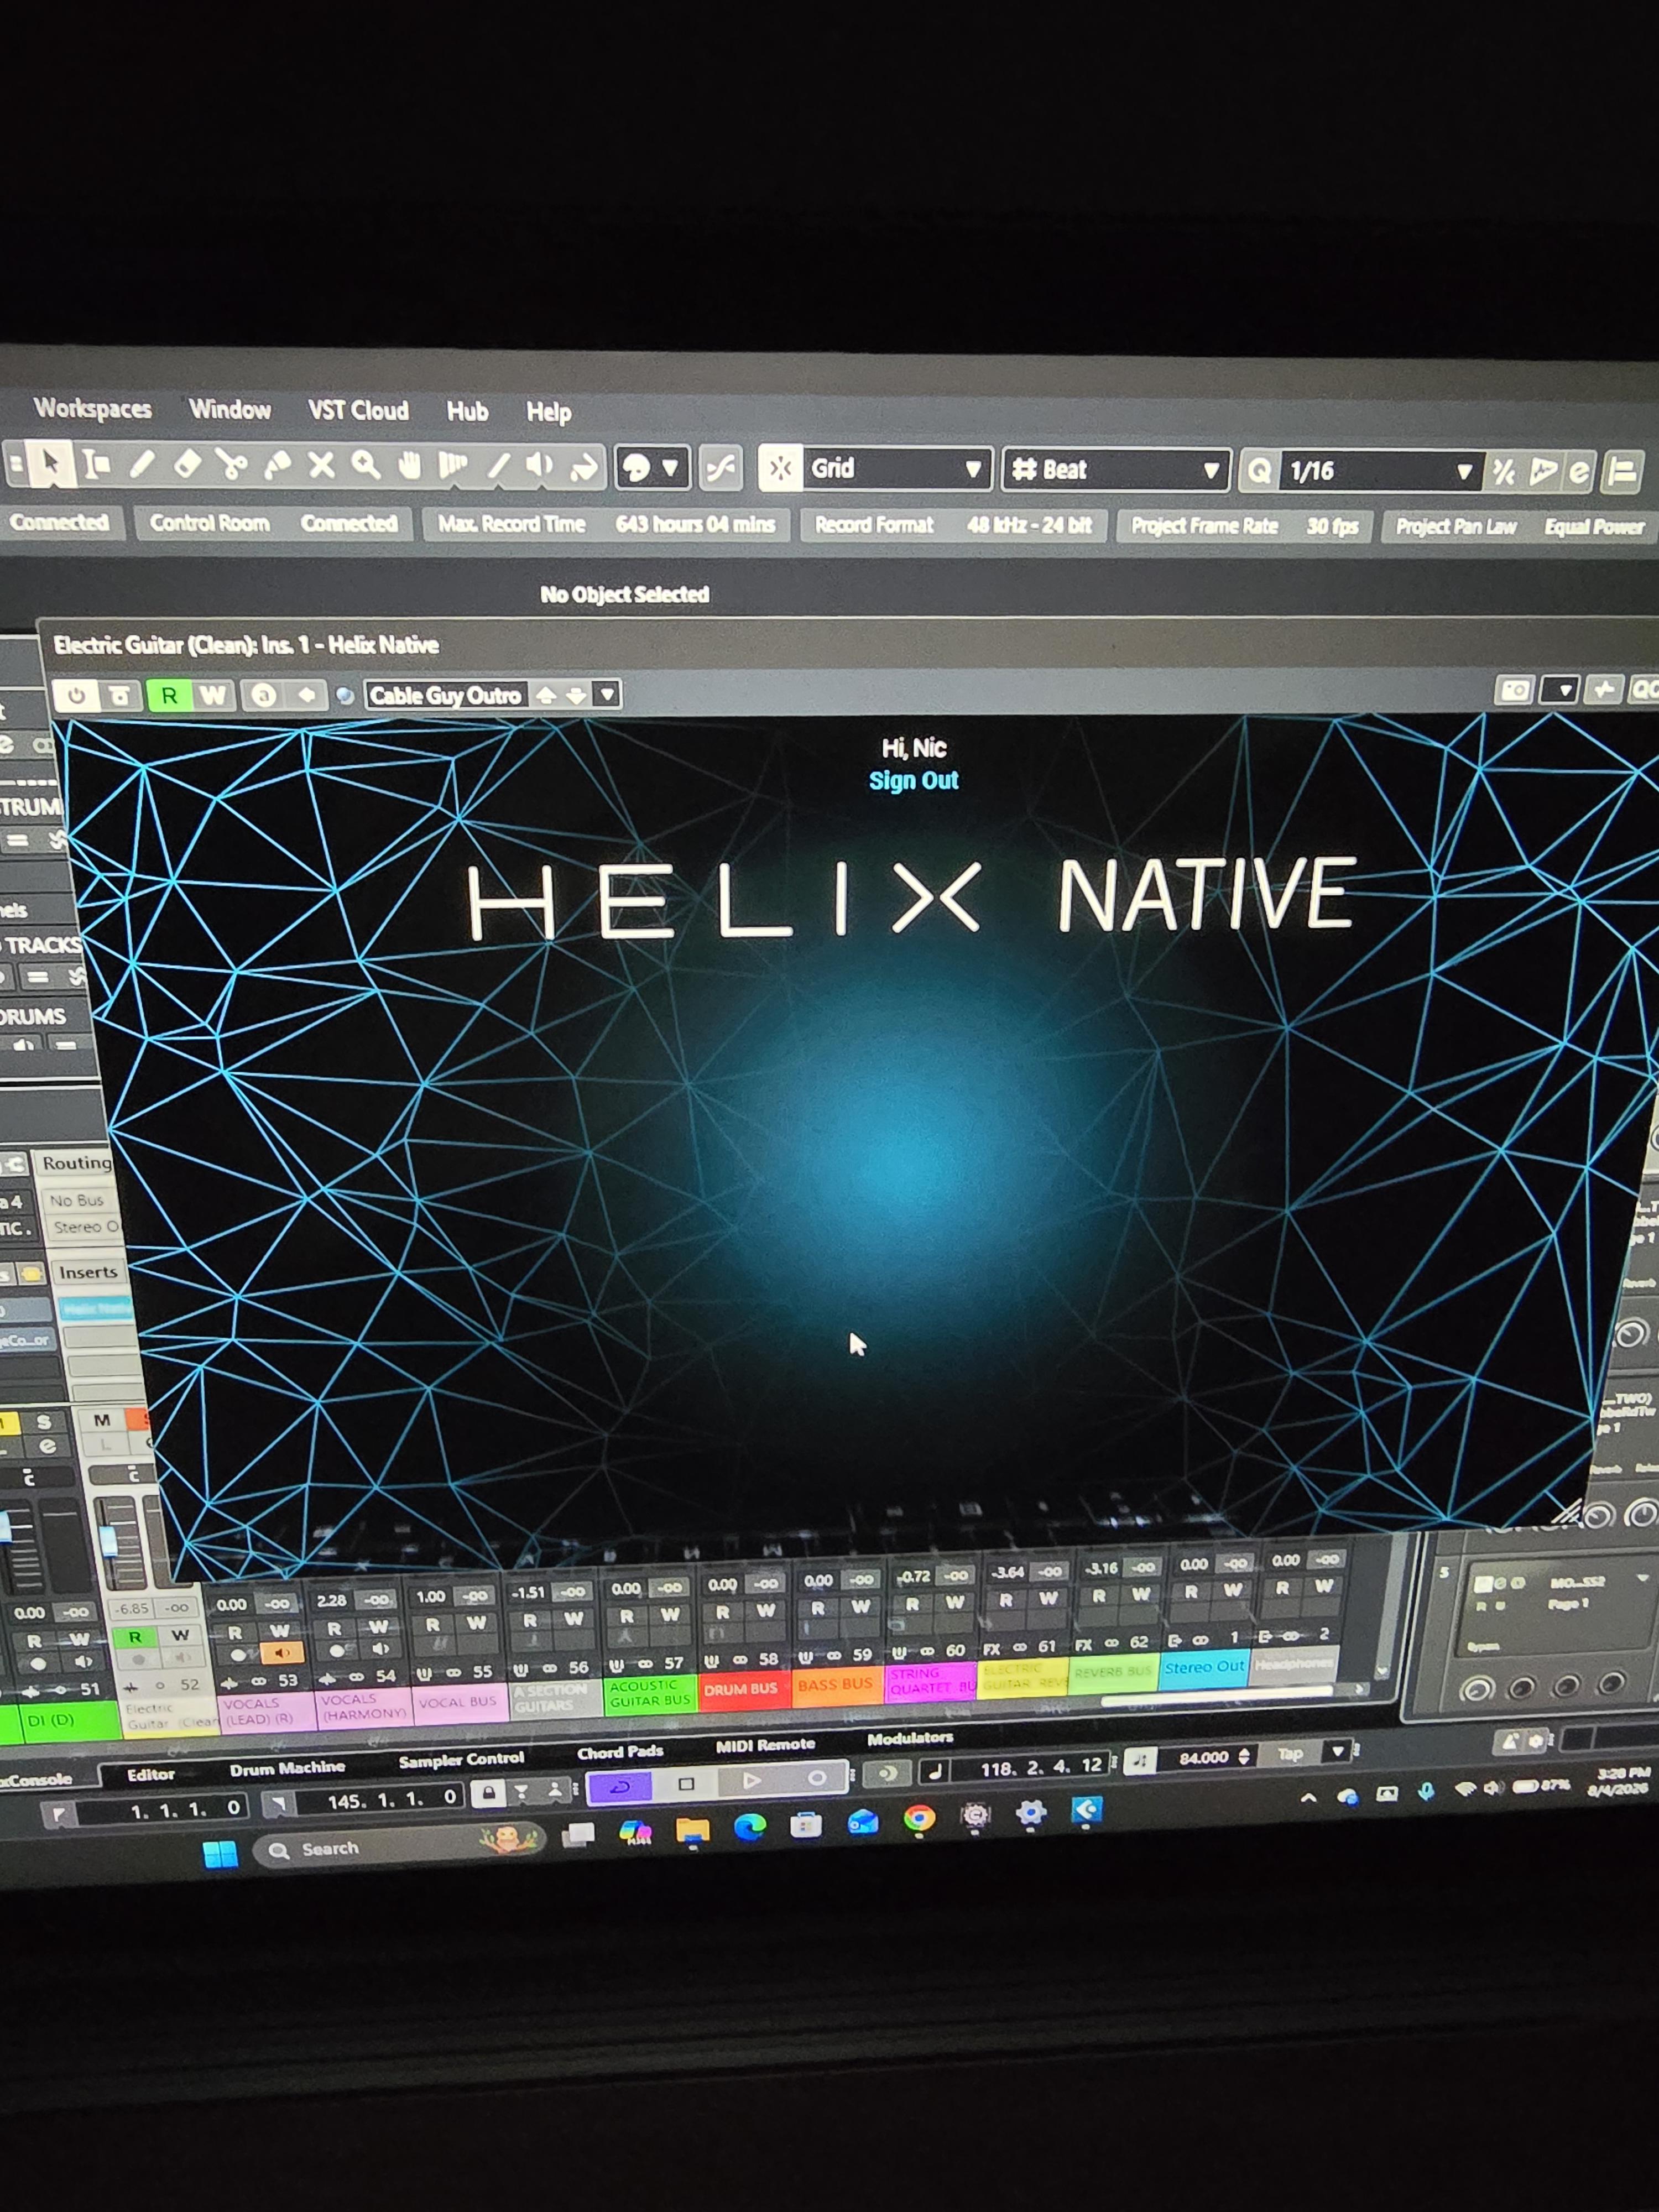Click the Sign Out link
The image size is (1659, 2212).
913,780
